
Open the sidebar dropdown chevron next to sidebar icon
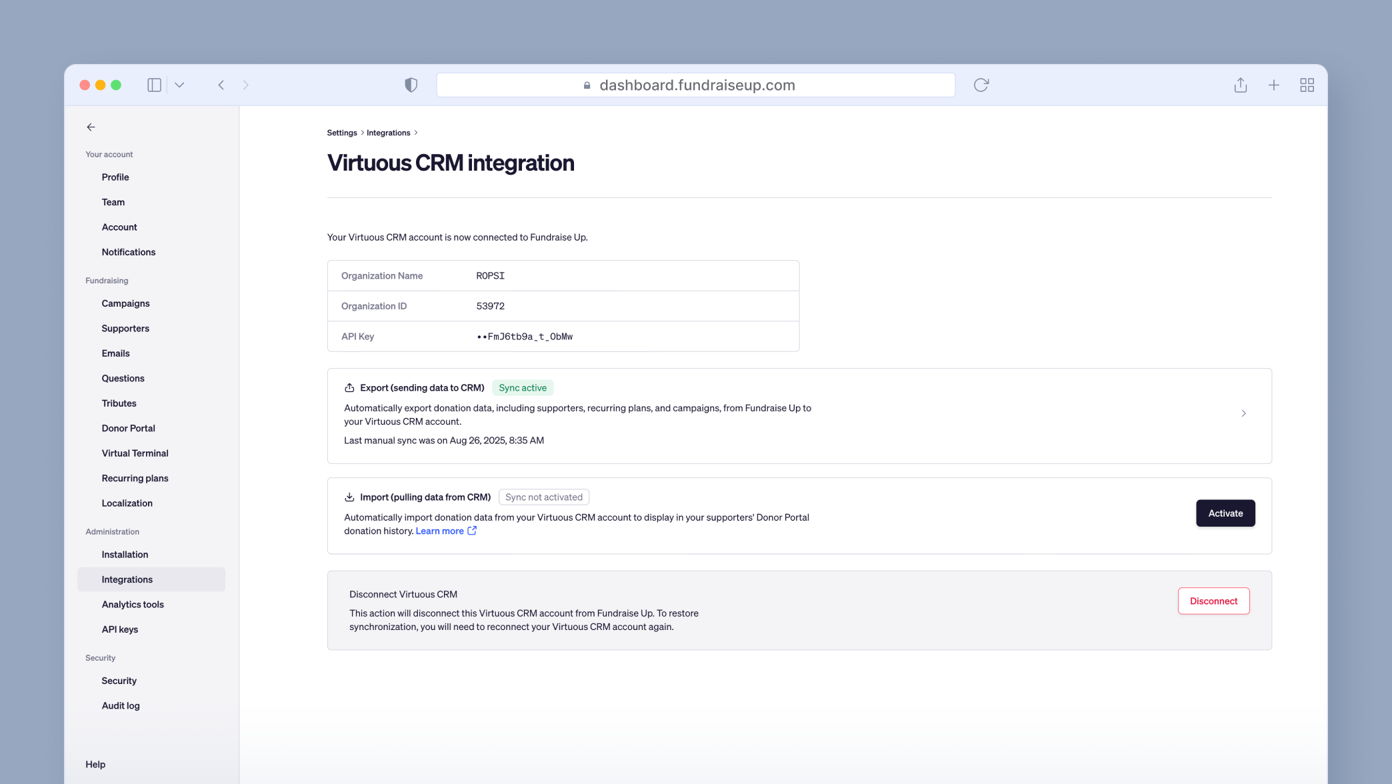pos(180,85)
